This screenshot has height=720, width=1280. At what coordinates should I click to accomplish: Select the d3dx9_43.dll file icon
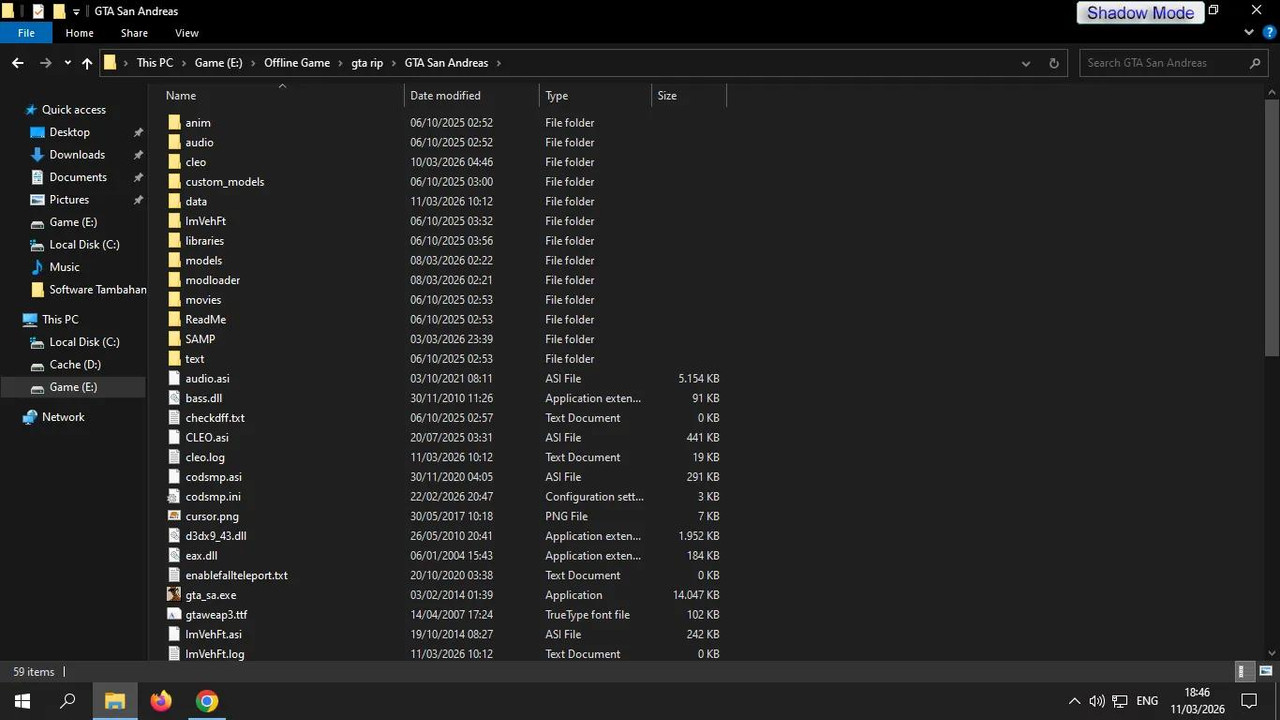coord(175,536)
